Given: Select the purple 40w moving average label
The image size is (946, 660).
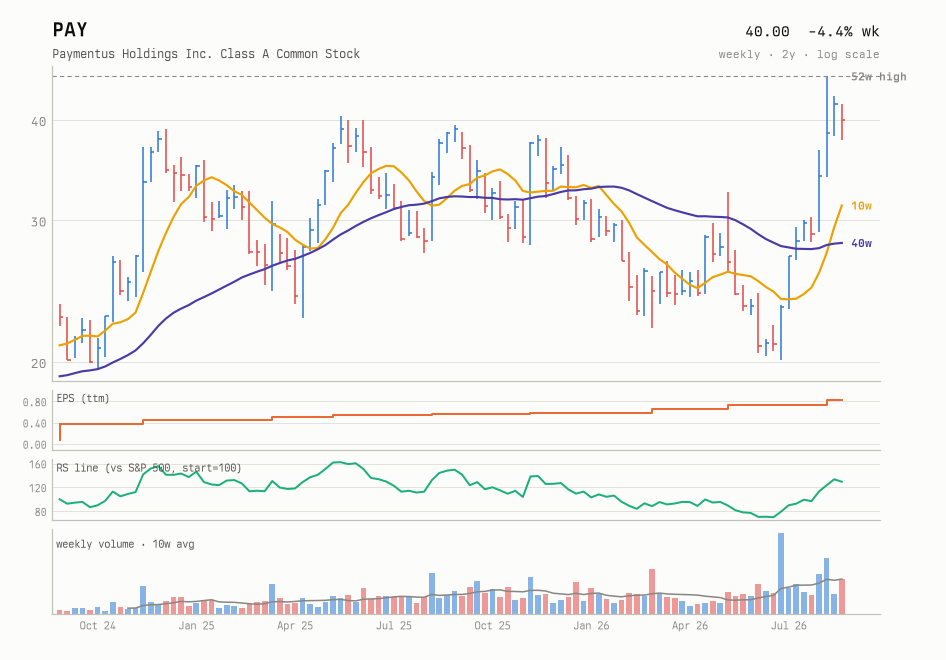Looking at the screenshot, I should [862, 243].
